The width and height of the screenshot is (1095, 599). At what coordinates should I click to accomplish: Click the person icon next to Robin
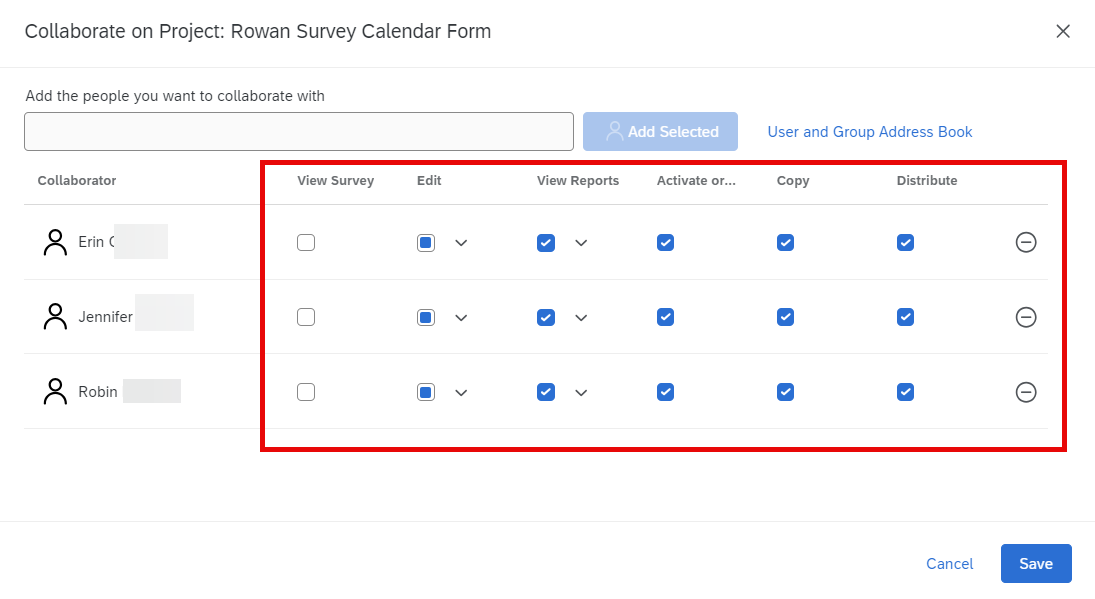(55, 392)
